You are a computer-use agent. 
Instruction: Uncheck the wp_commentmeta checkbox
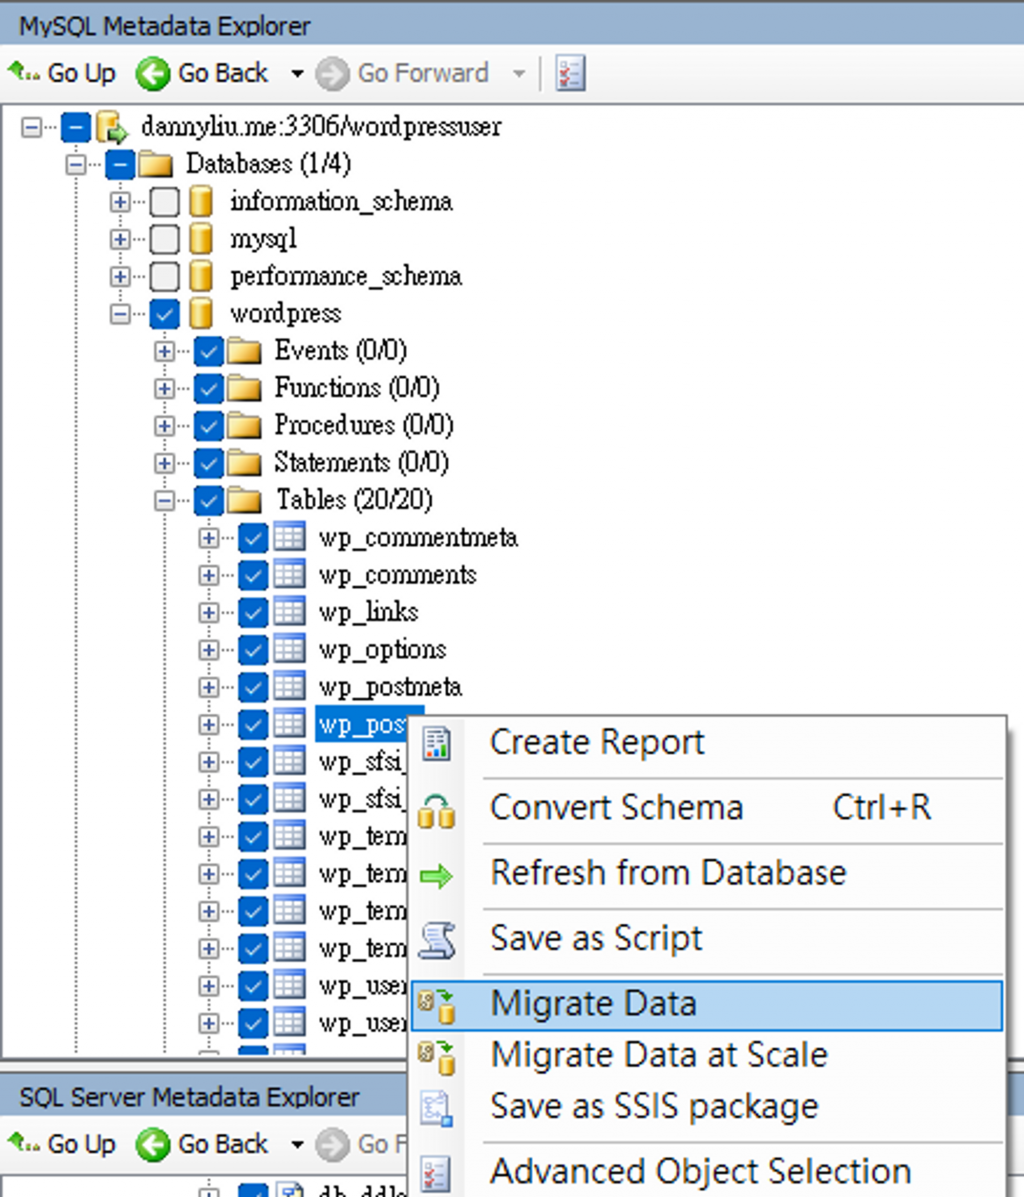tap(253, 538)
